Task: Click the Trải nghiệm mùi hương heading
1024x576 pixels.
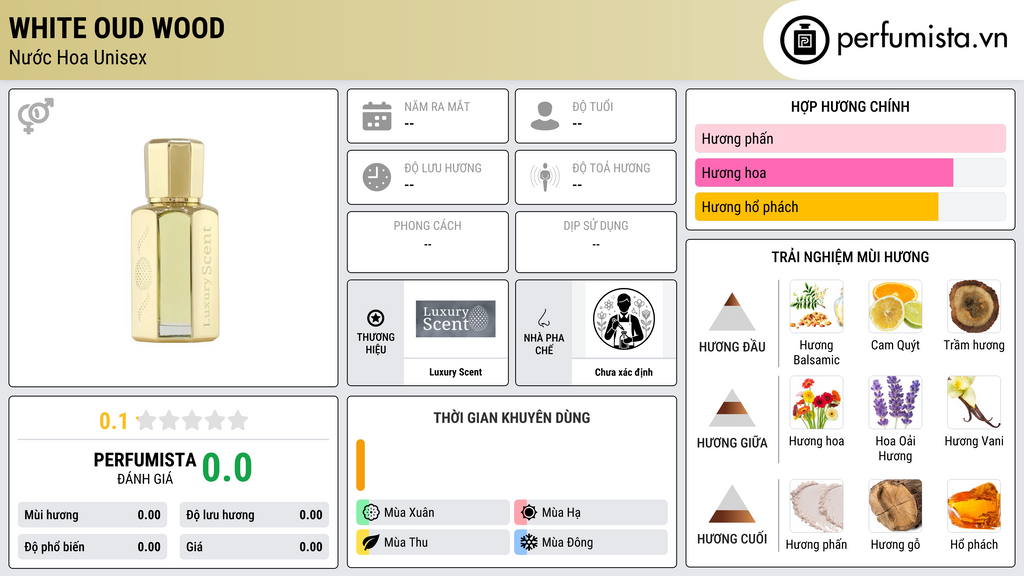Action: coord(850,257)
